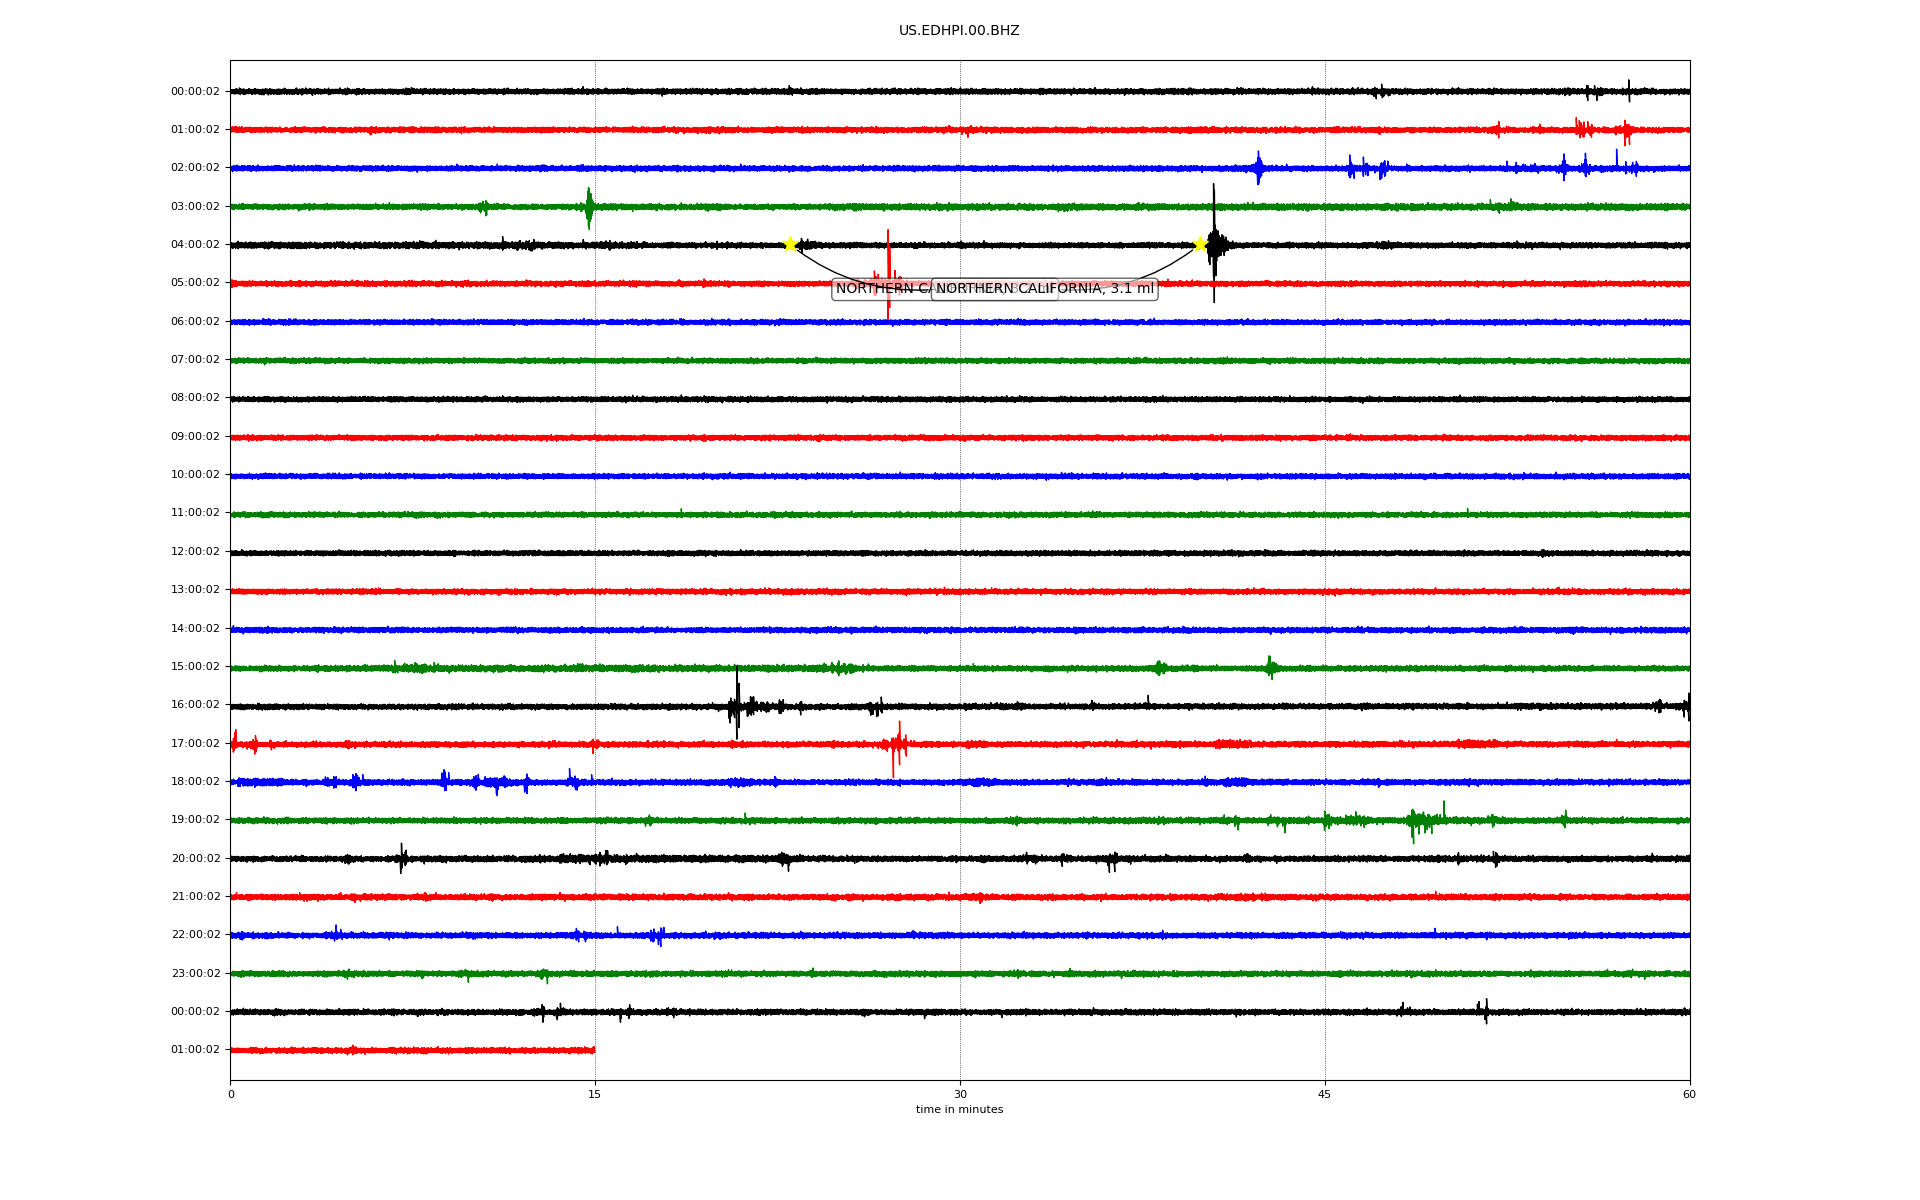Screen dimensions: 1920x1200
Task: Click the left yellow star event marker
Action: tap(790, 244)
